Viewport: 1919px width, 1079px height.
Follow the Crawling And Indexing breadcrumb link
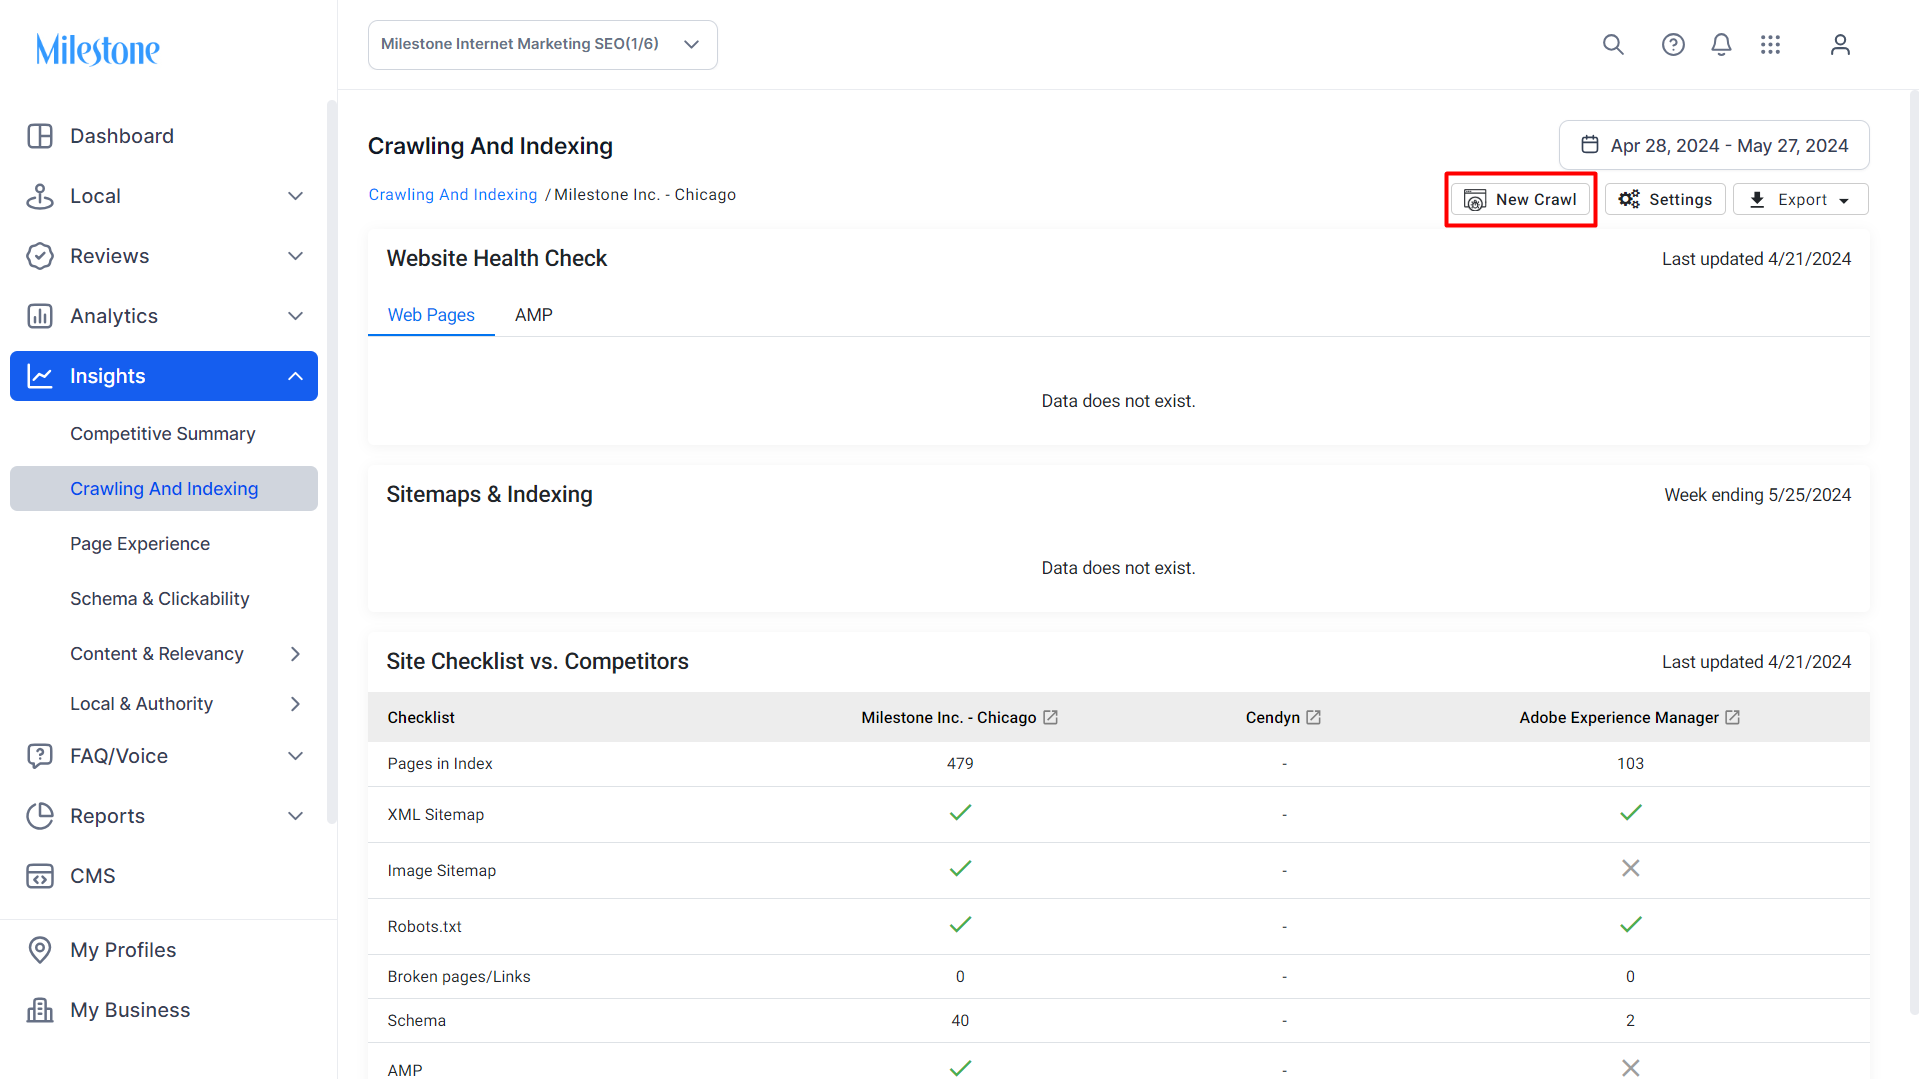(453, 195)
